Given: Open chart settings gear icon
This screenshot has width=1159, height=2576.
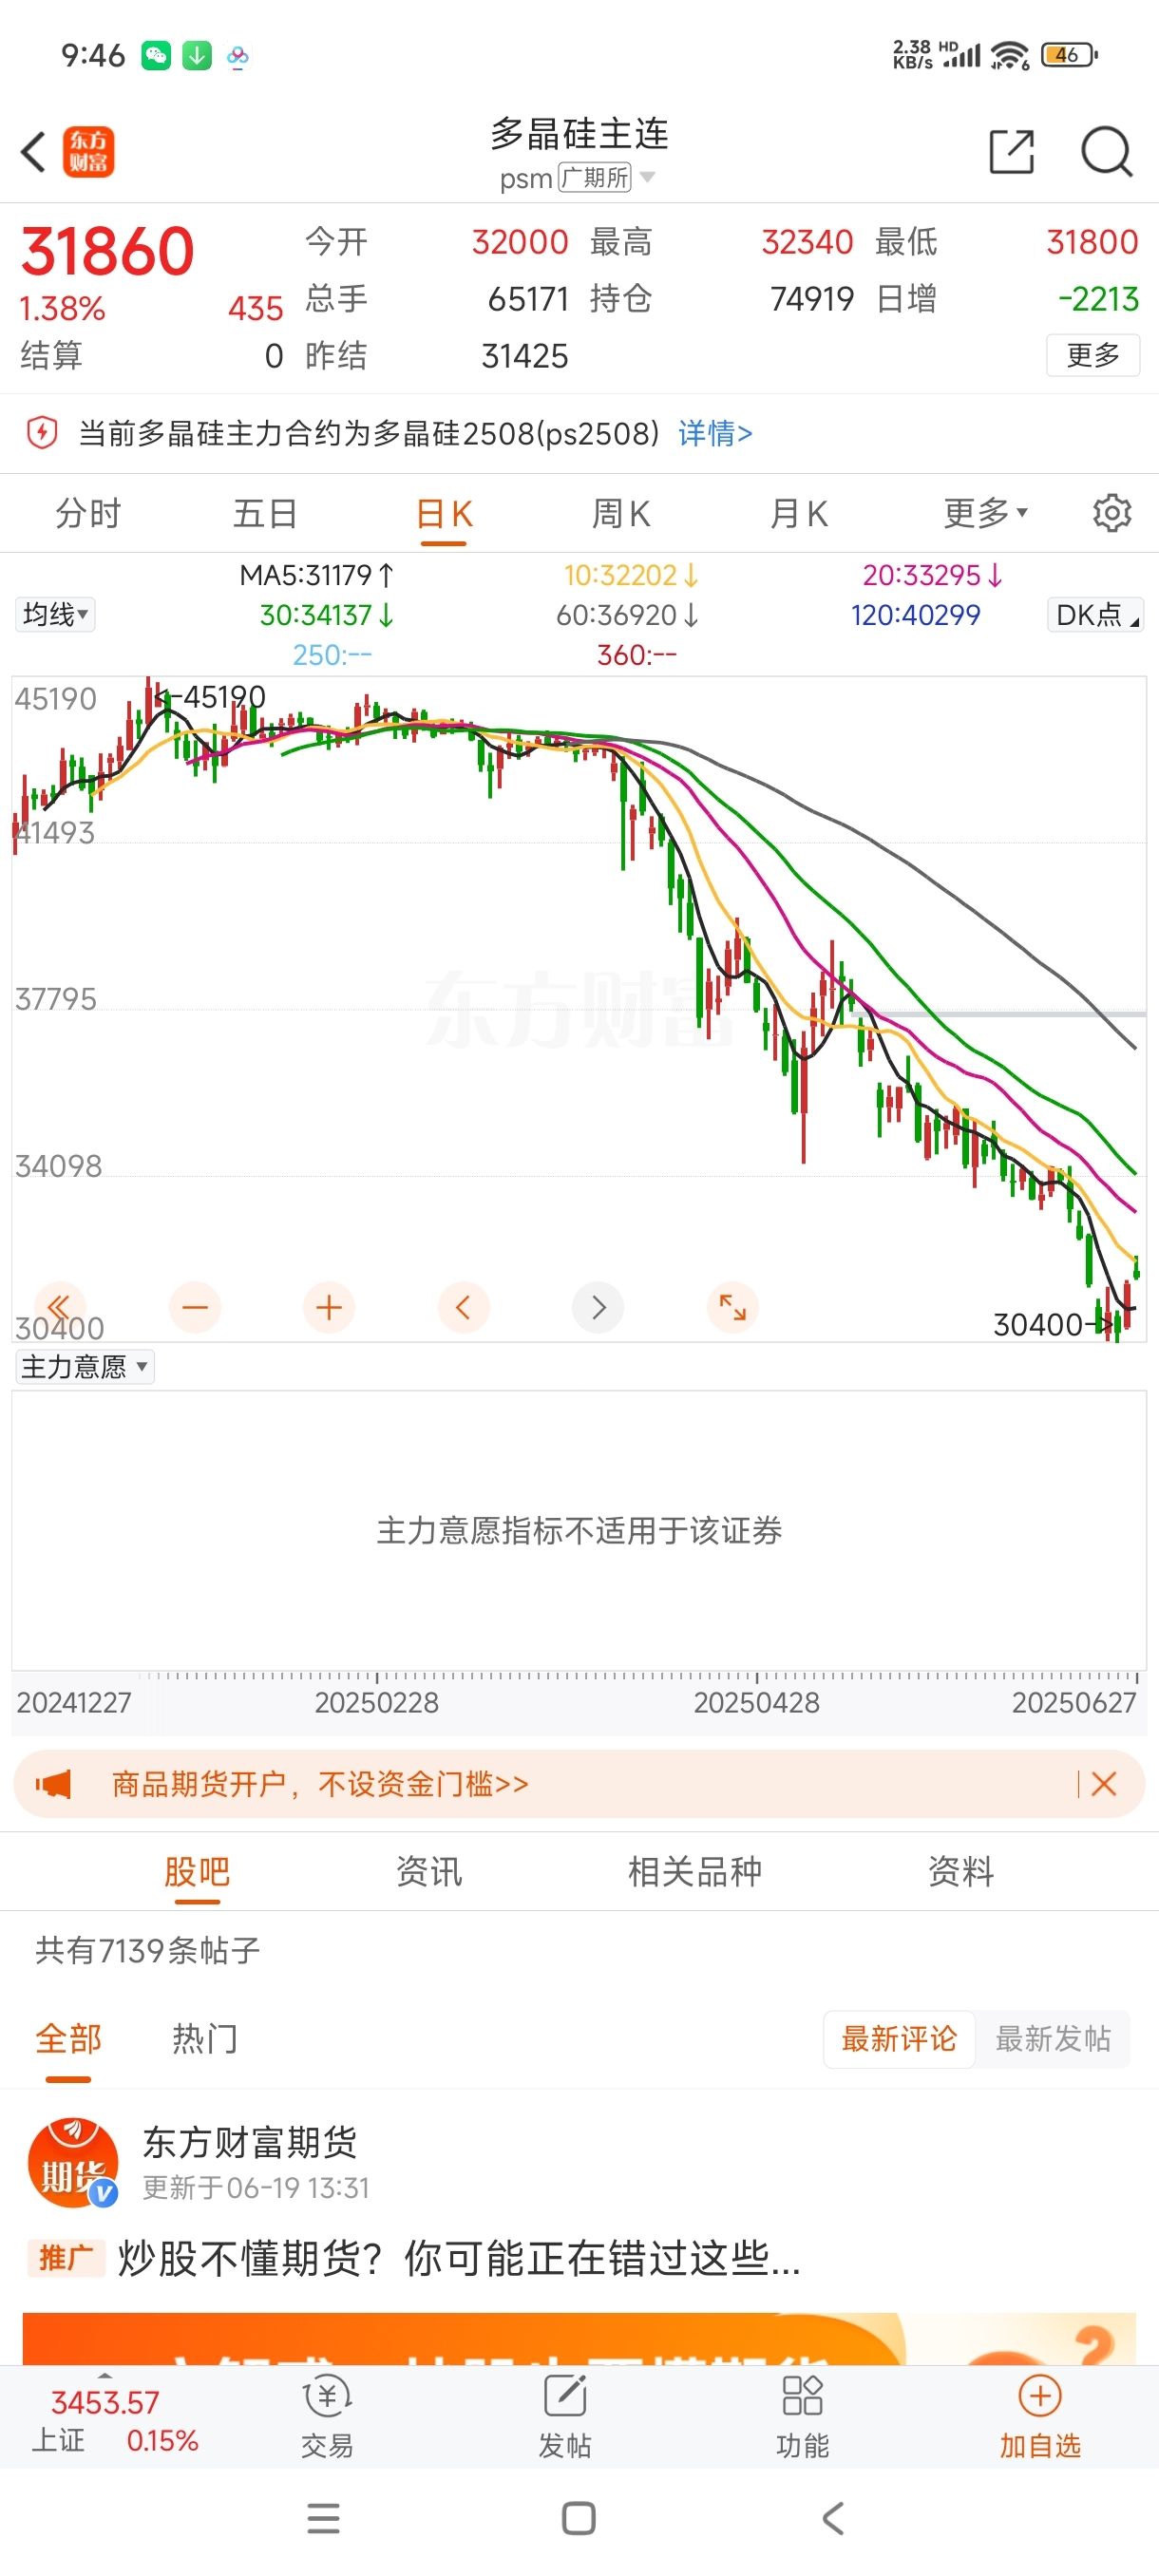Looking at the screenshot, I should coord(1112,513).
